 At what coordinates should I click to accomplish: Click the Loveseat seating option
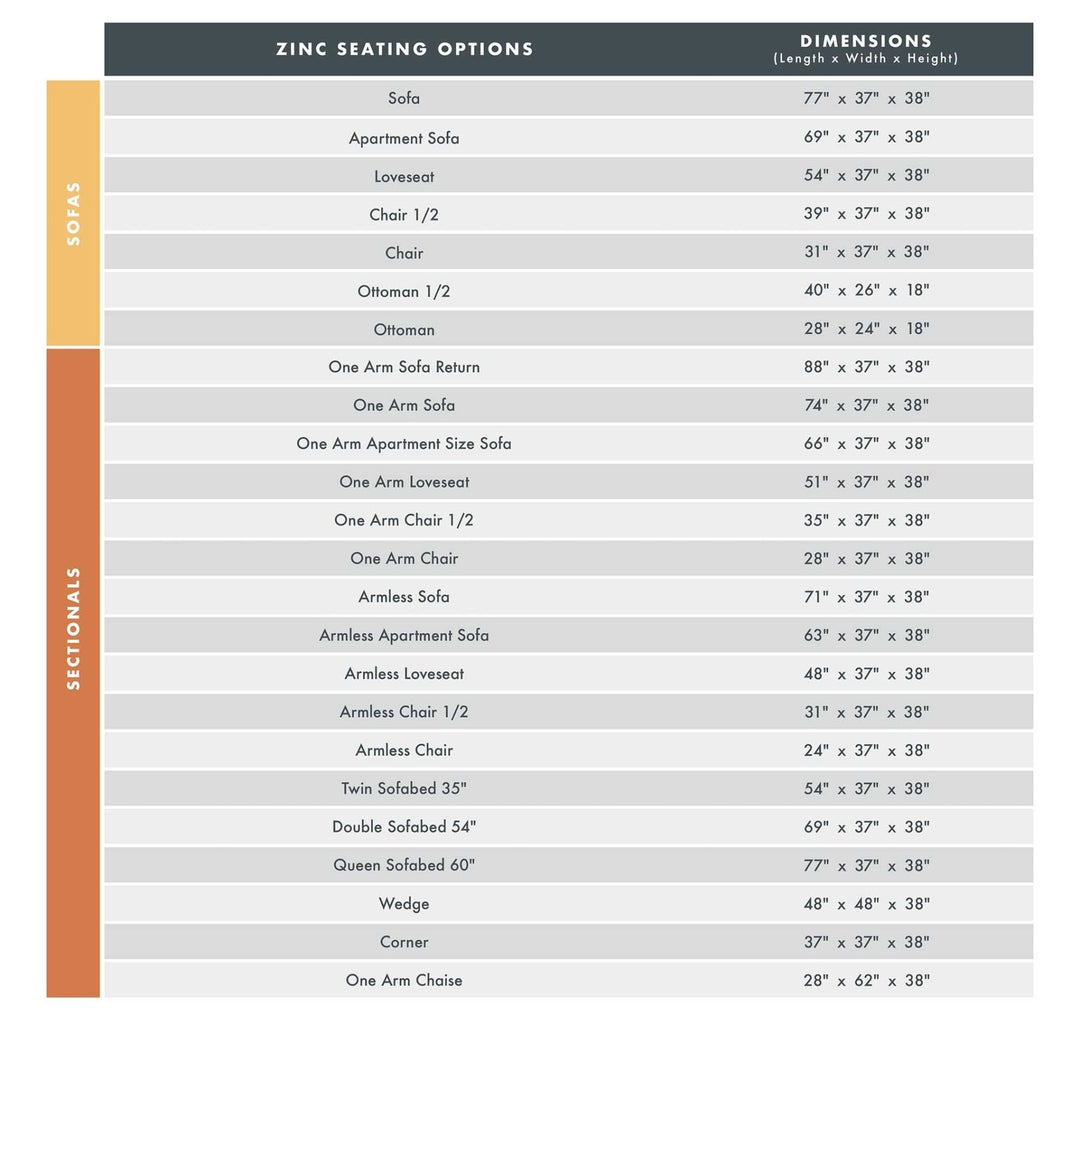pyautogui.click(x=404, y=177)
